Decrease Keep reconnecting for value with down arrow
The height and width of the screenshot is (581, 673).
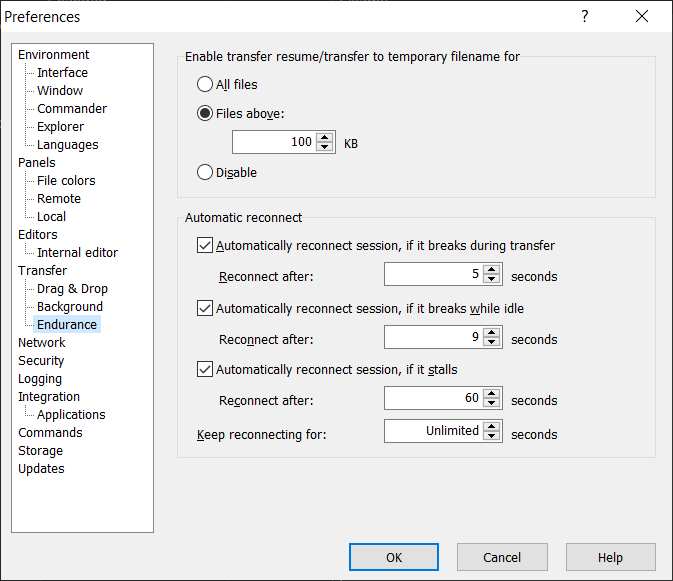pyautogui.click(x=491, y=436)
